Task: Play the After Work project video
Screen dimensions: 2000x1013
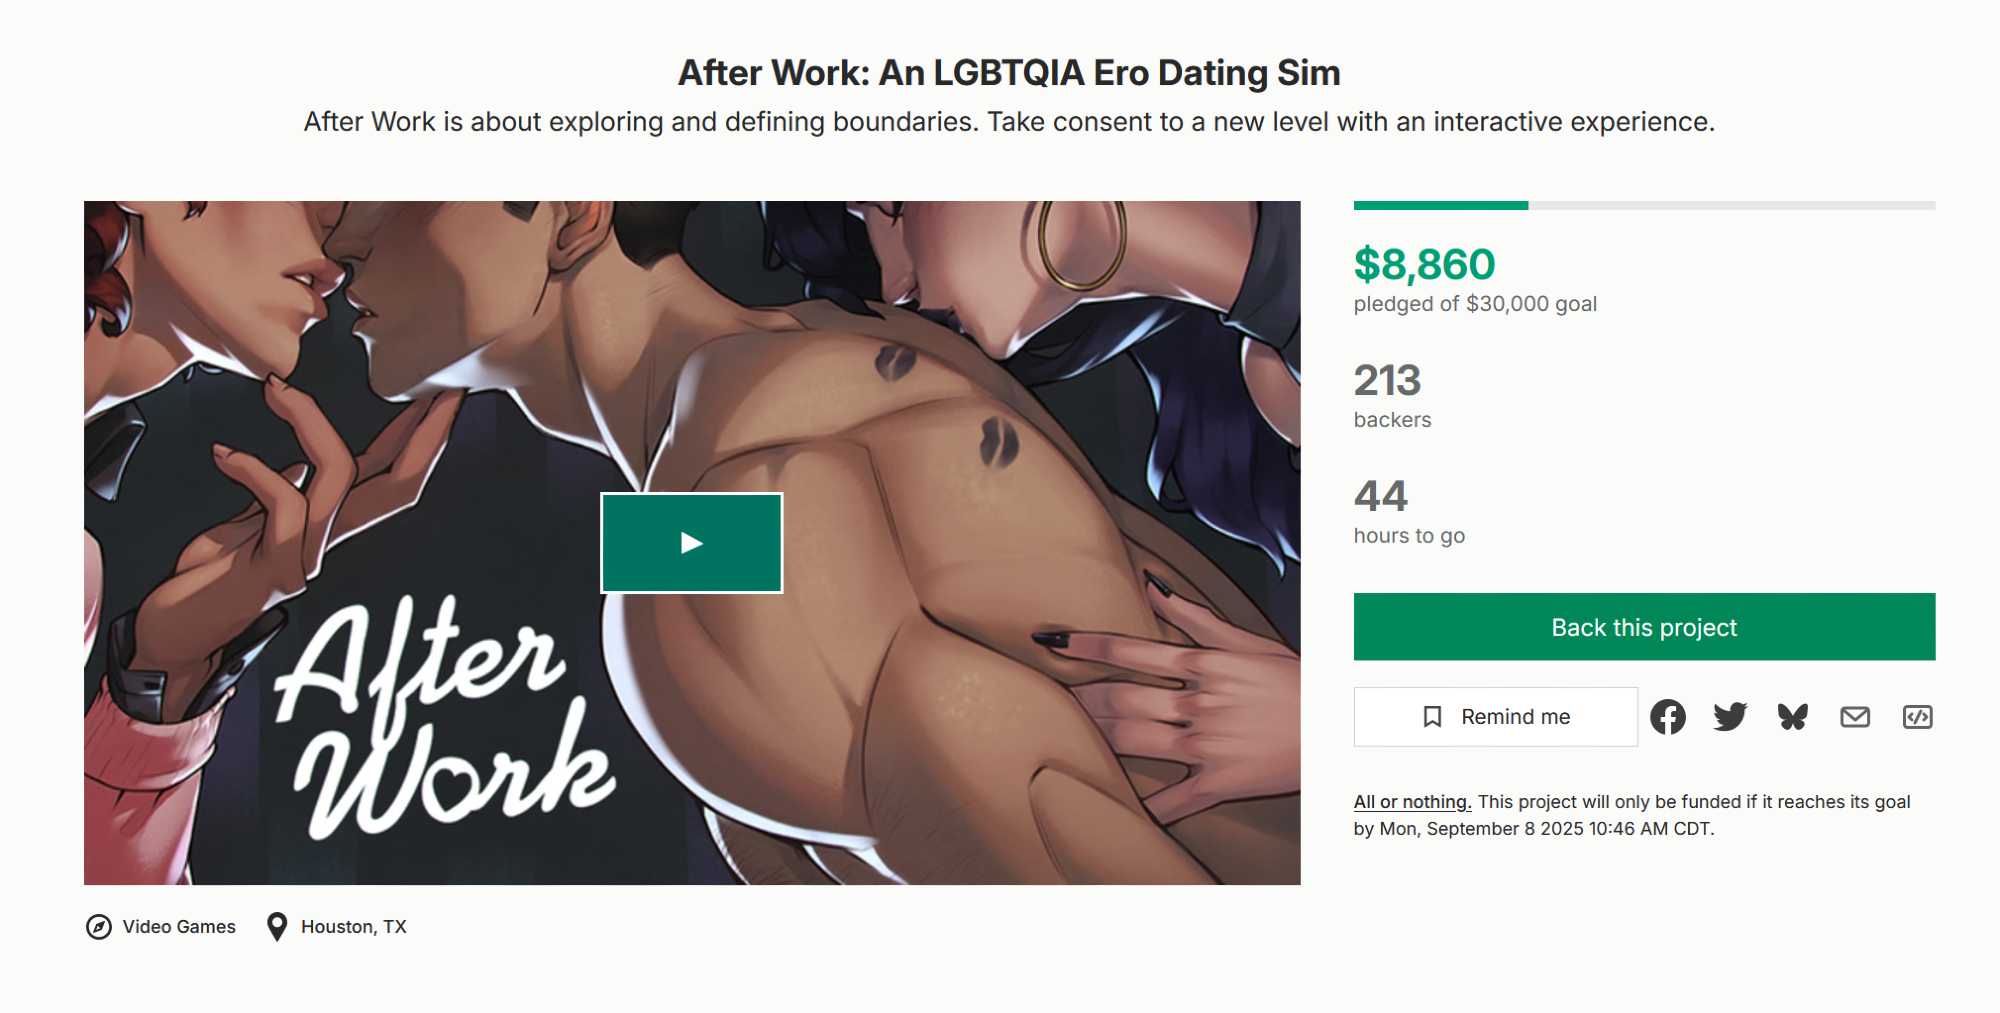Action: pos(691,543)
